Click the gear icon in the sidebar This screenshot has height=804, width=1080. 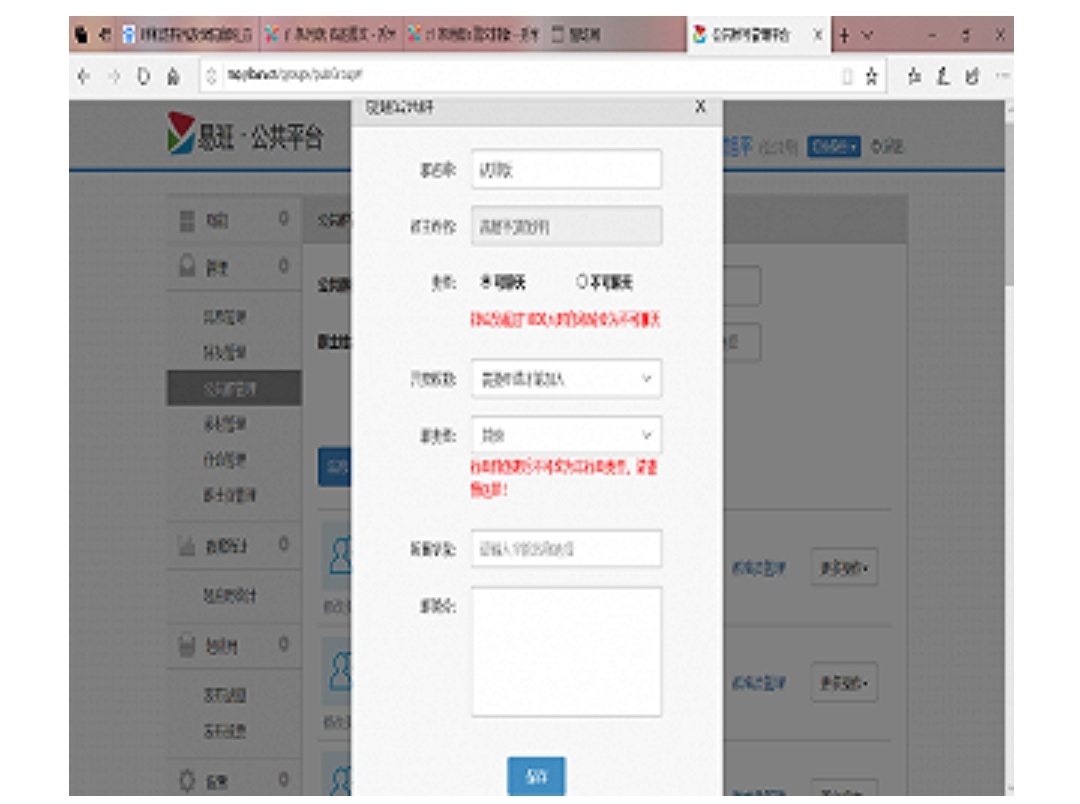pos(186,779)
